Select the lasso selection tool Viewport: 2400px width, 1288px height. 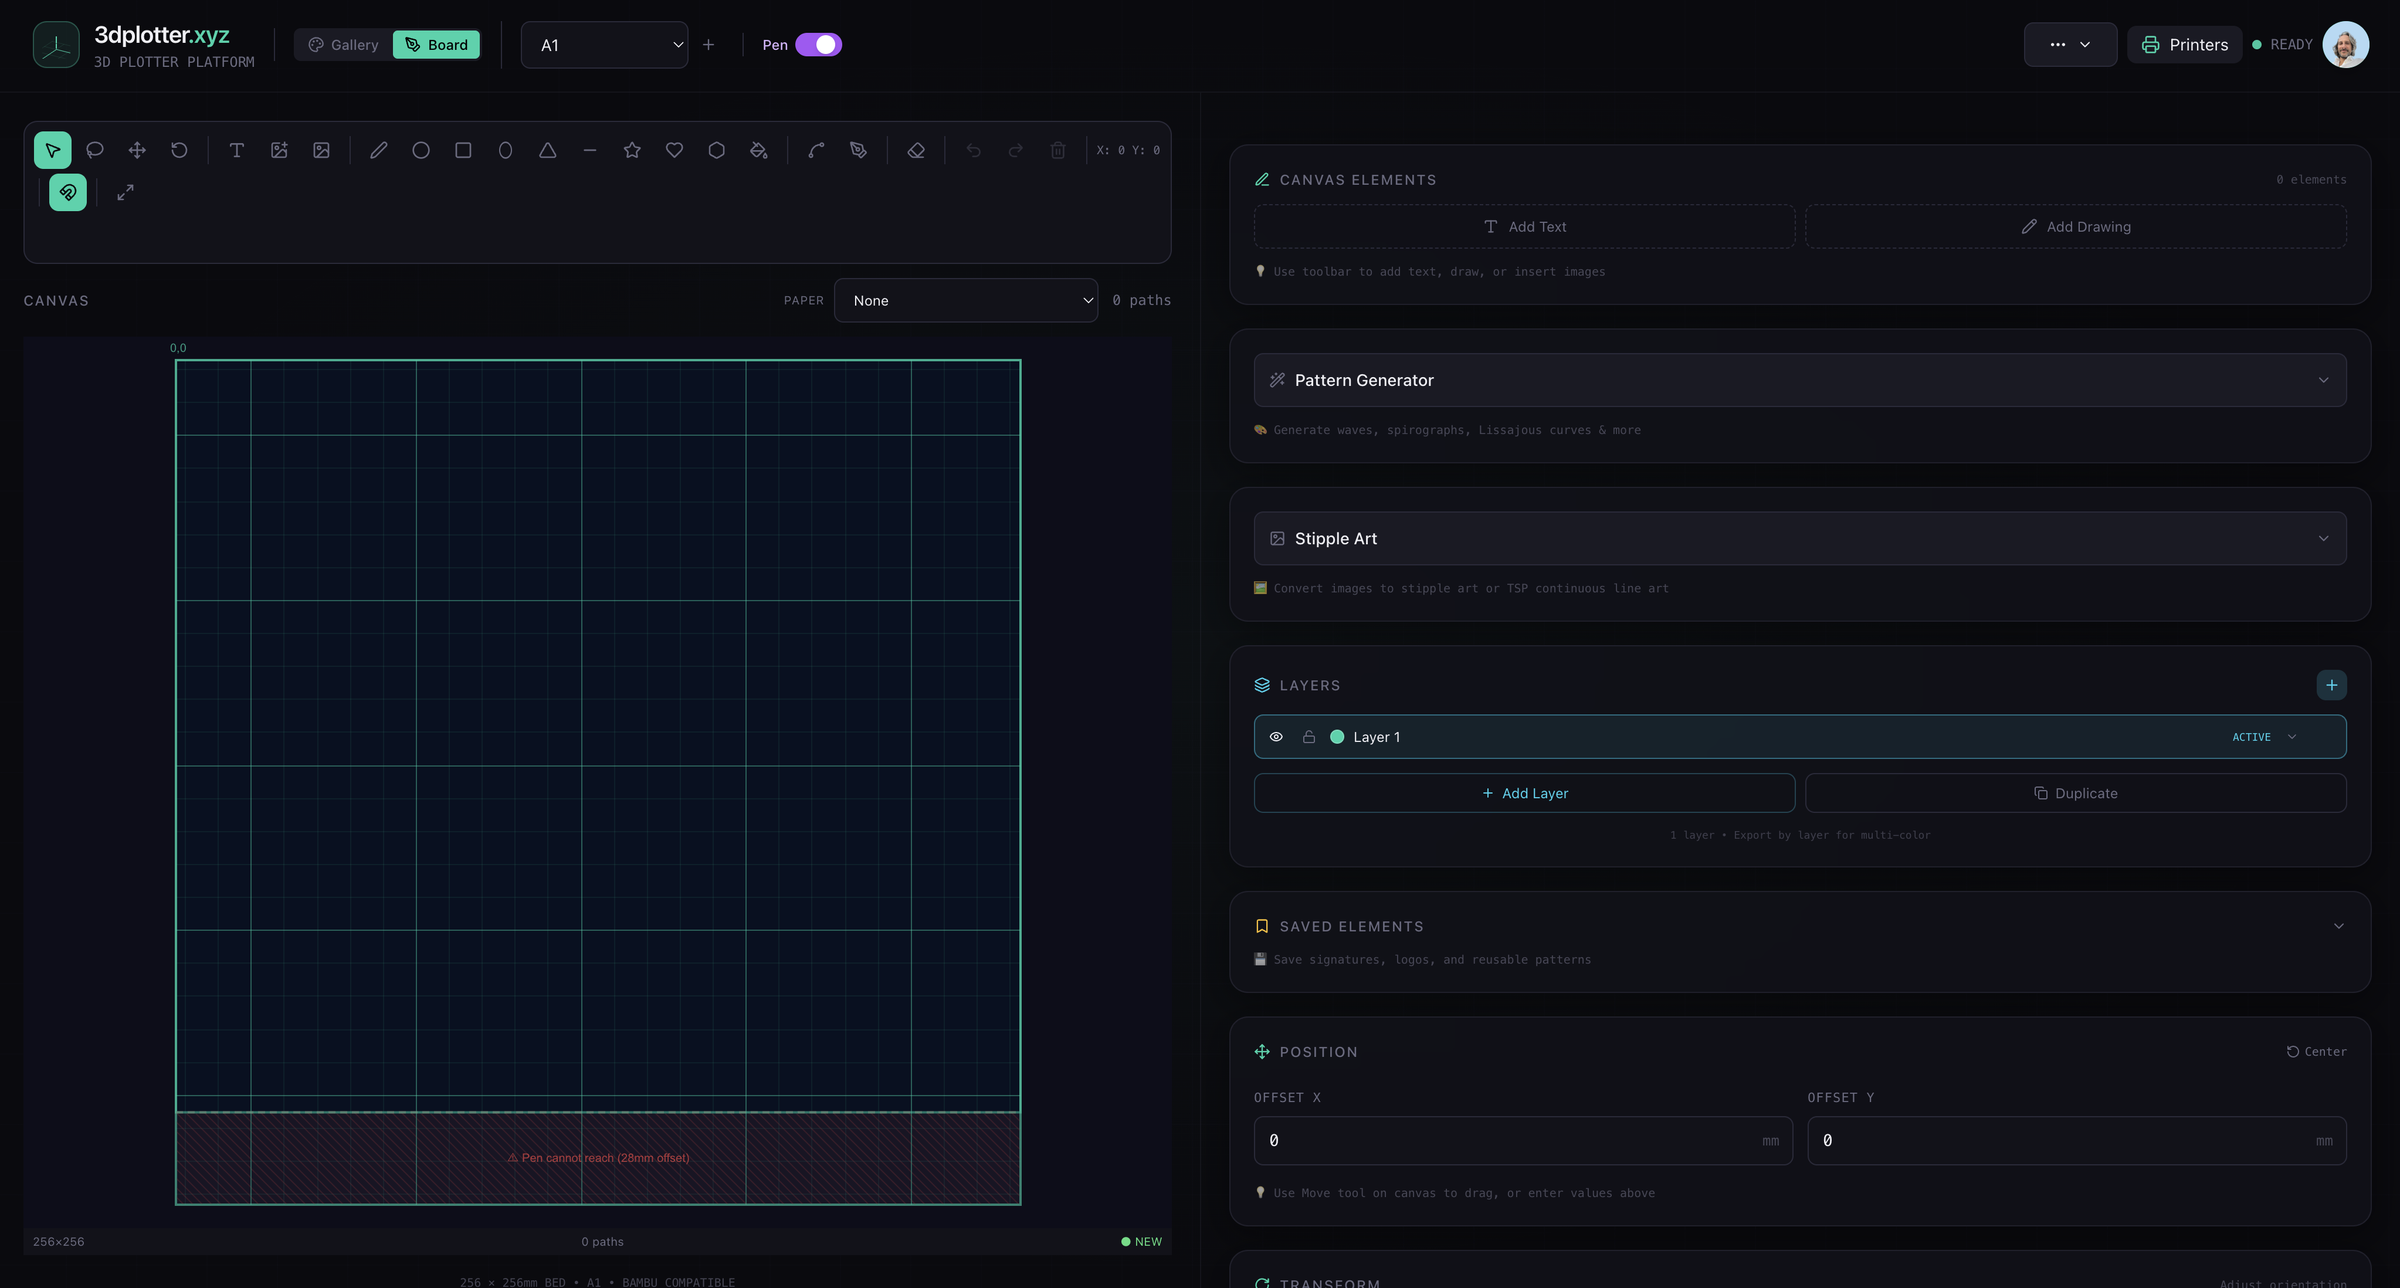pos(95,150)
